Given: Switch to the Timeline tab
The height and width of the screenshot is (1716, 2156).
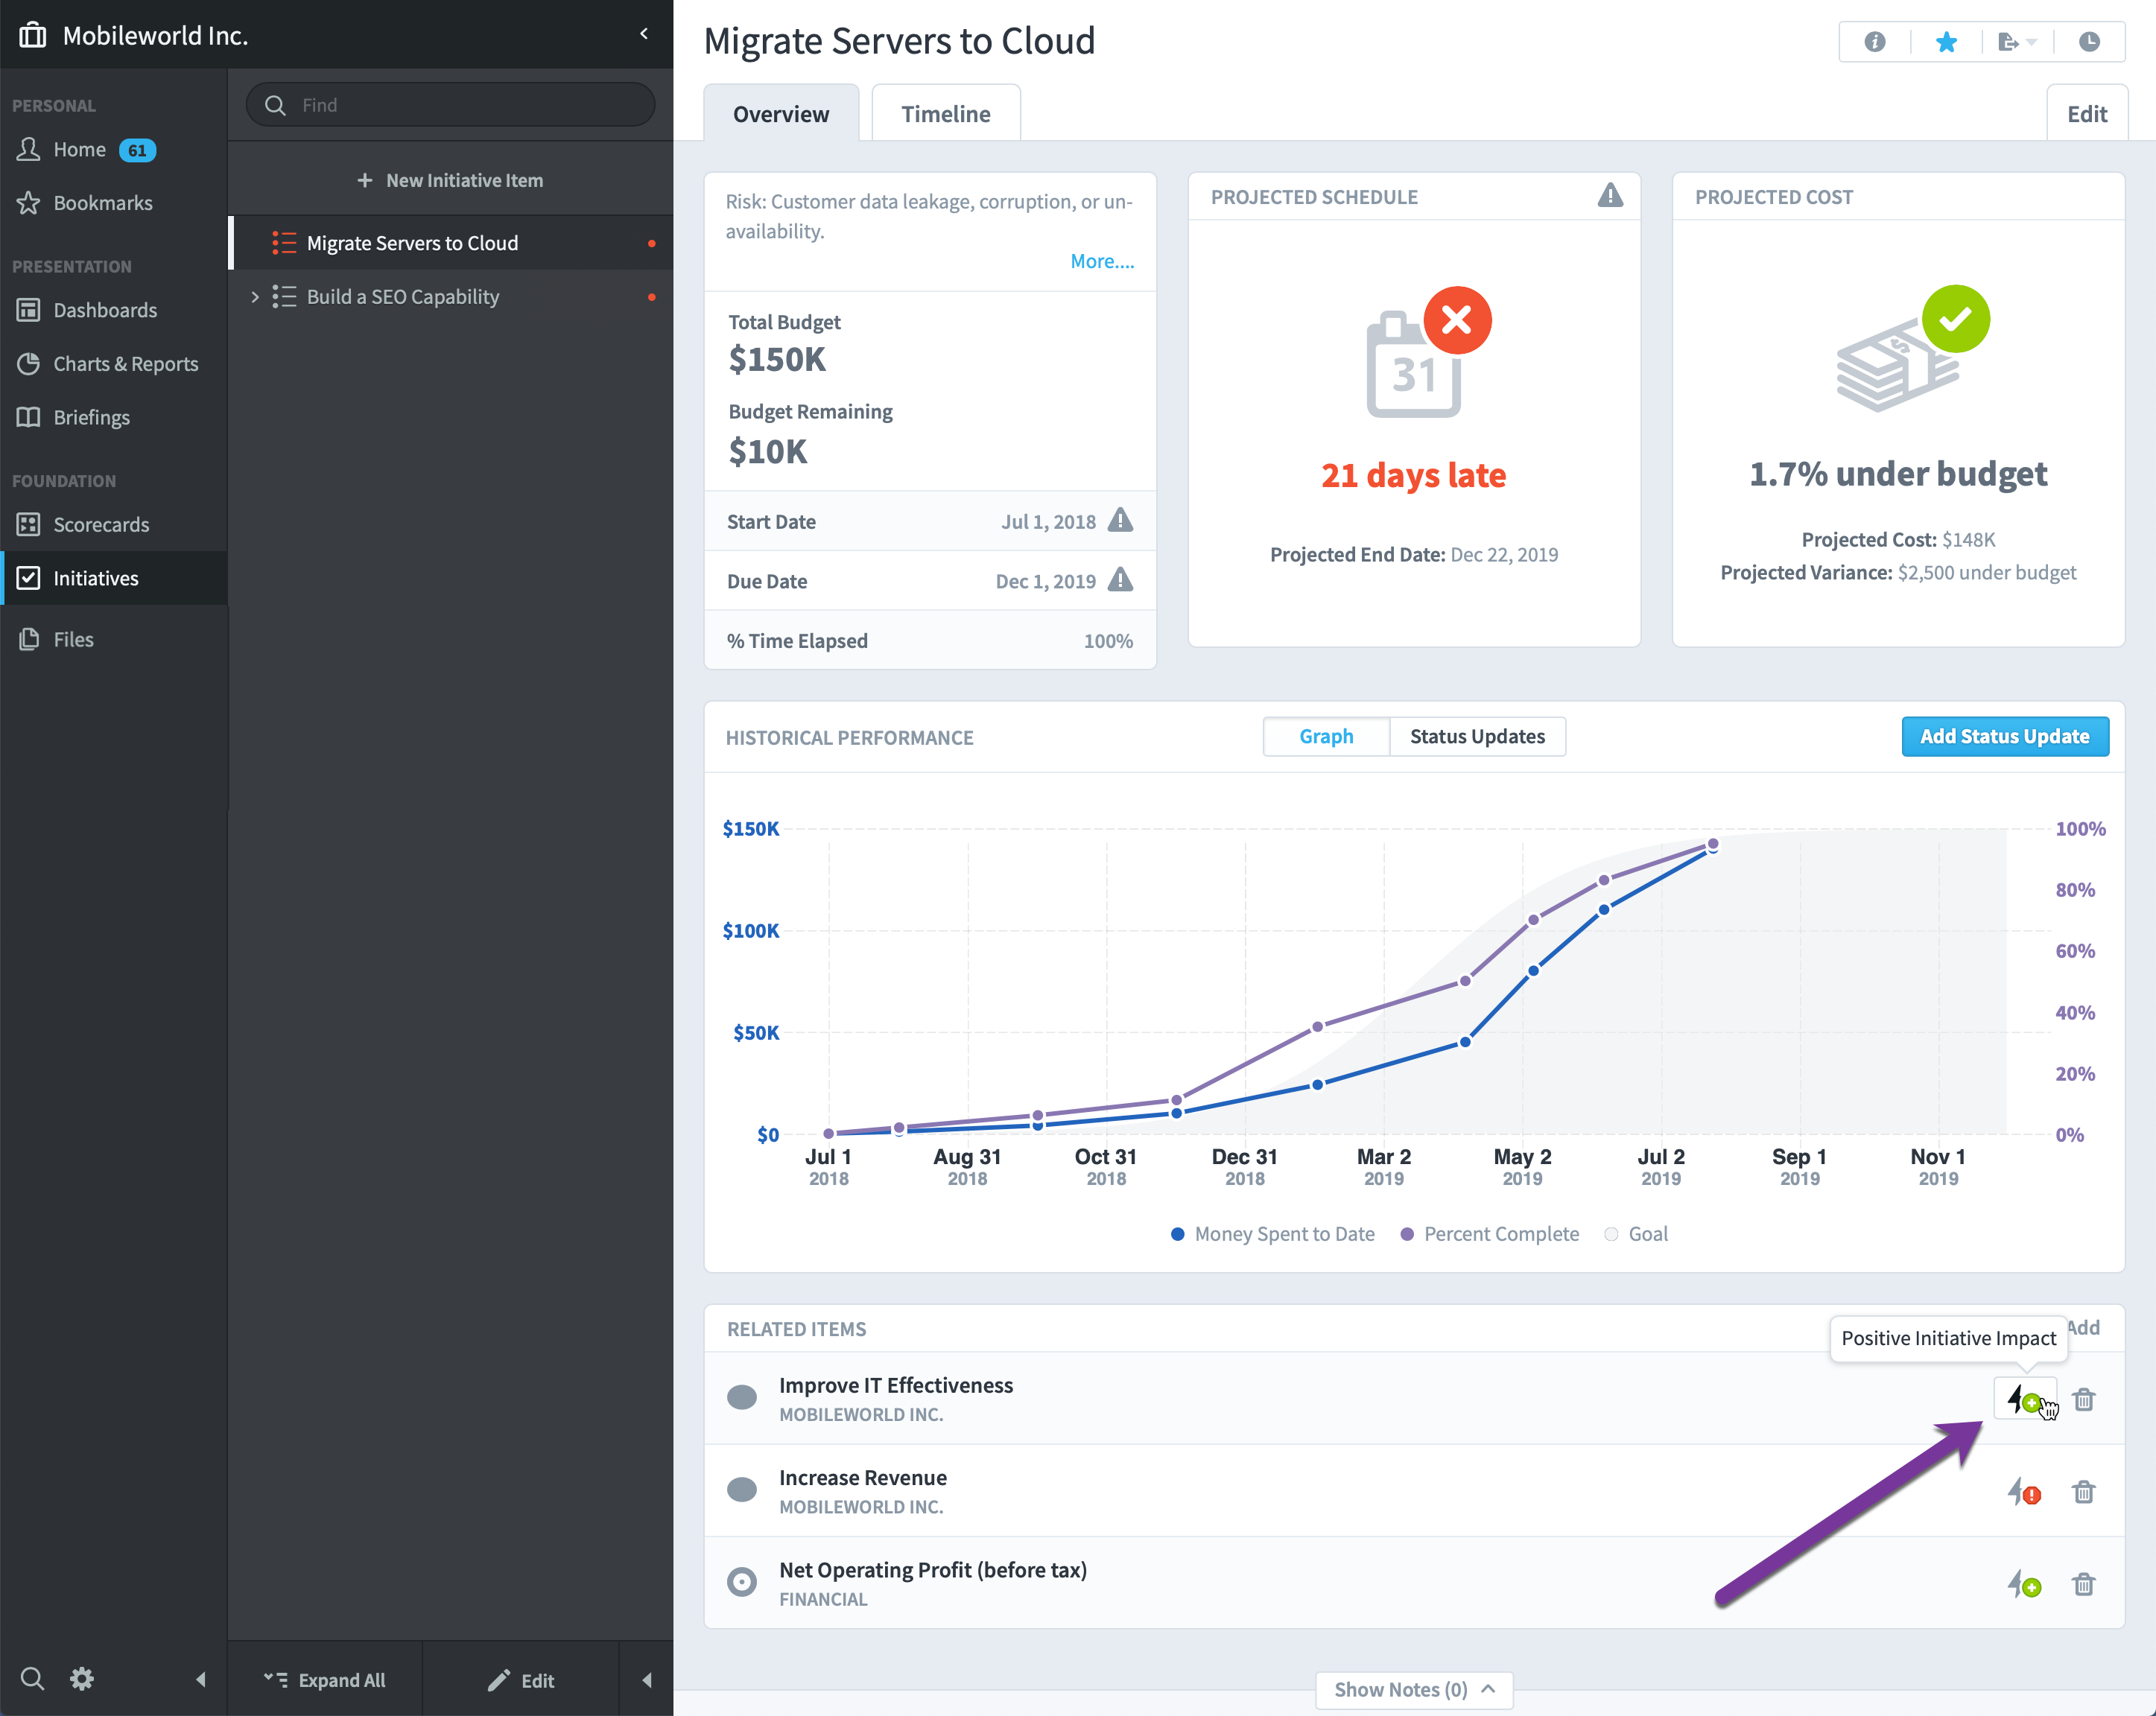Looking at the screenshot, I should coord(946,113).
